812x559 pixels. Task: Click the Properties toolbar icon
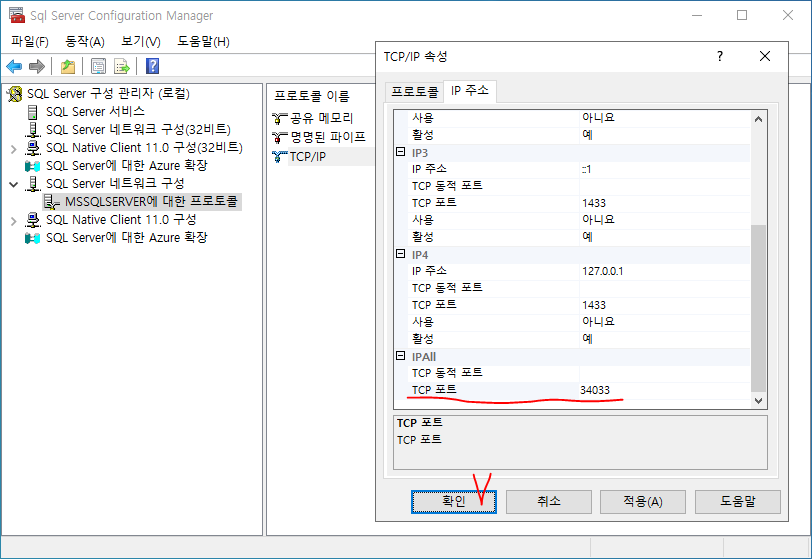(x=98, y=66)
